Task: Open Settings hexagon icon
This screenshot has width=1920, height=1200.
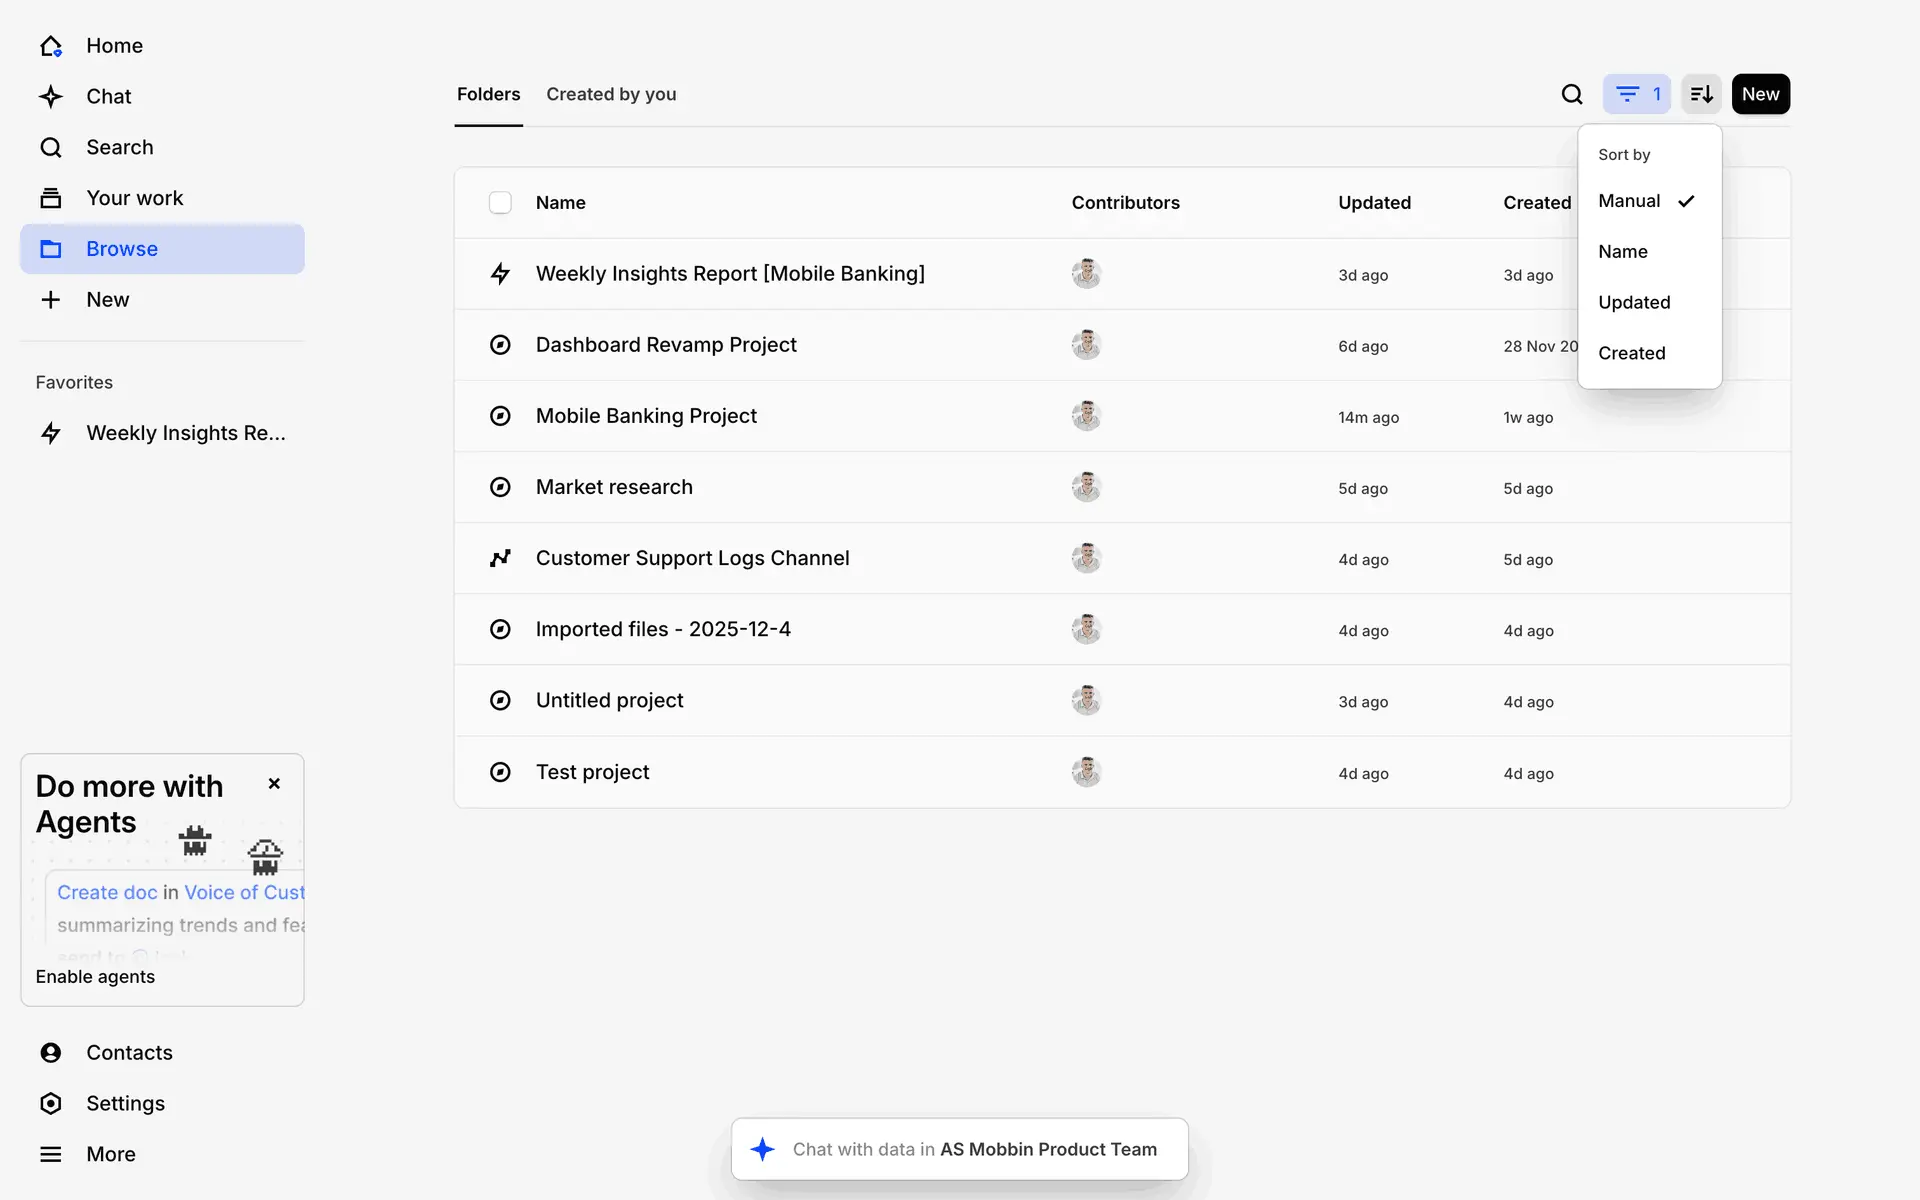Action: 51,1103
